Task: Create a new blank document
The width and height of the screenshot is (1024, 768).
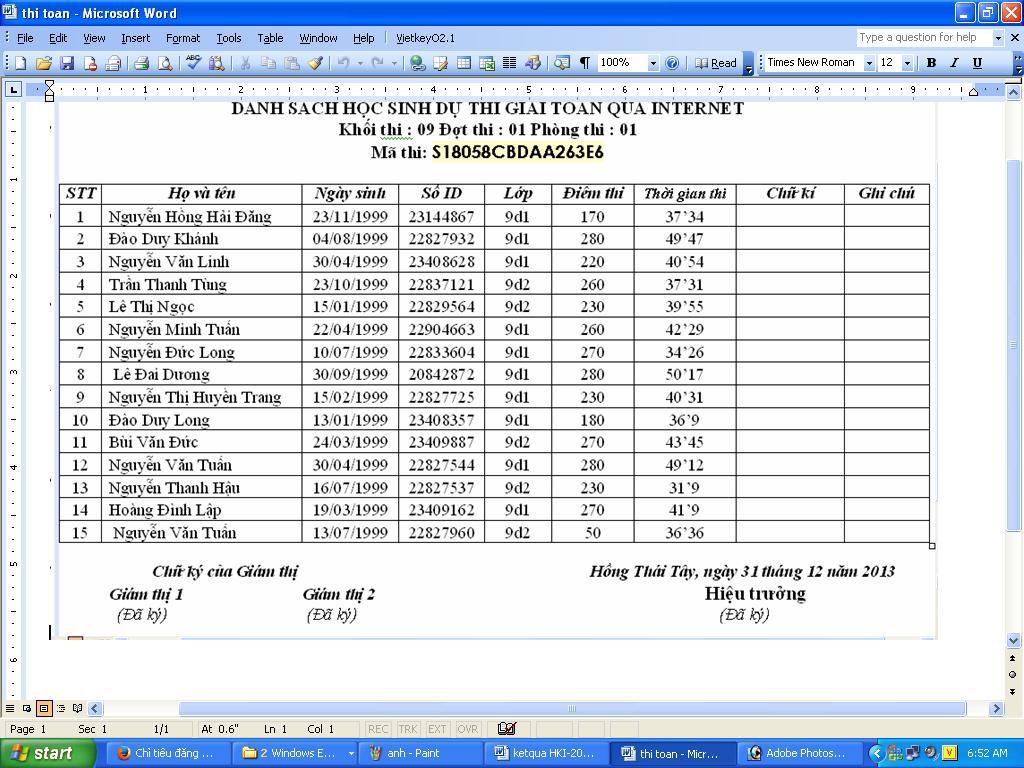Action: 21,63
